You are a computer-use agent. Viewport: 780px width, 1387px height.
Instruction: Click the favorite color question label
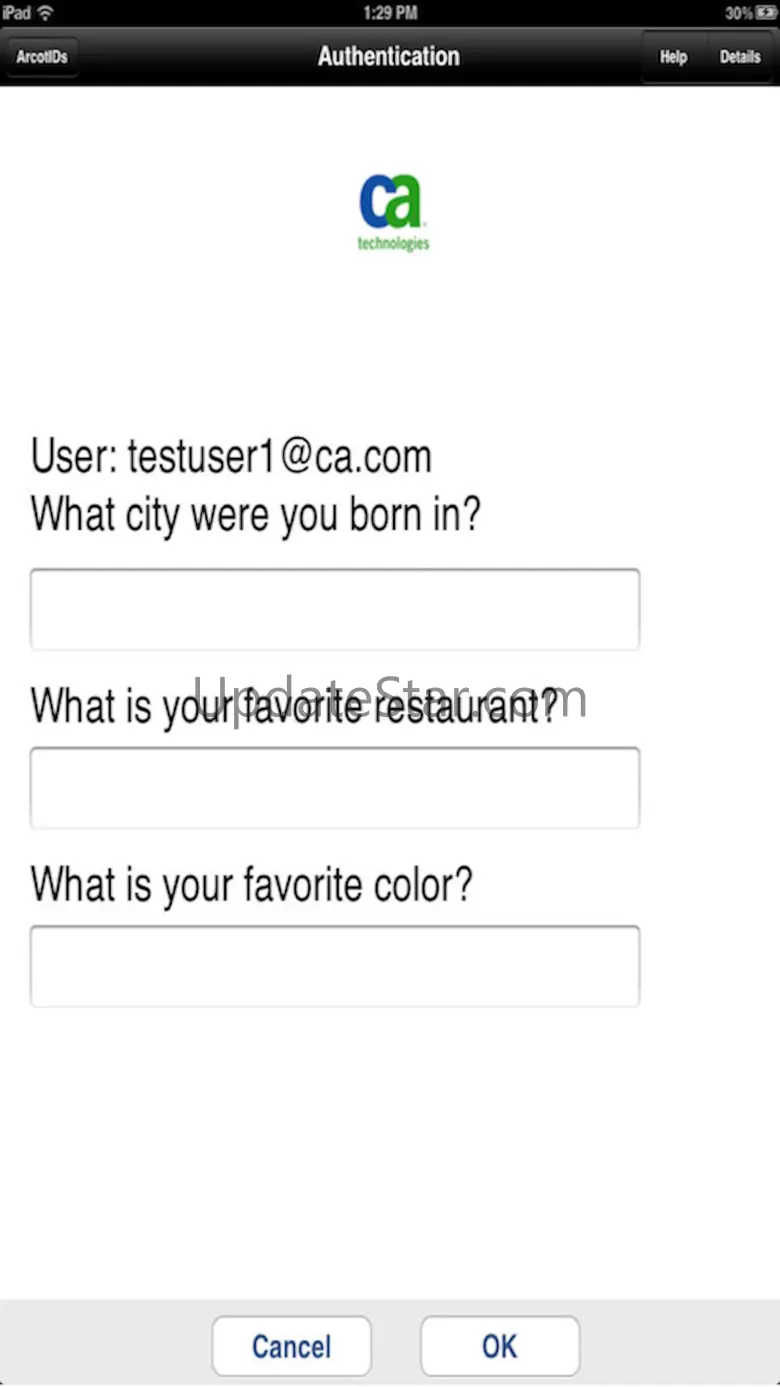point(251,885)
